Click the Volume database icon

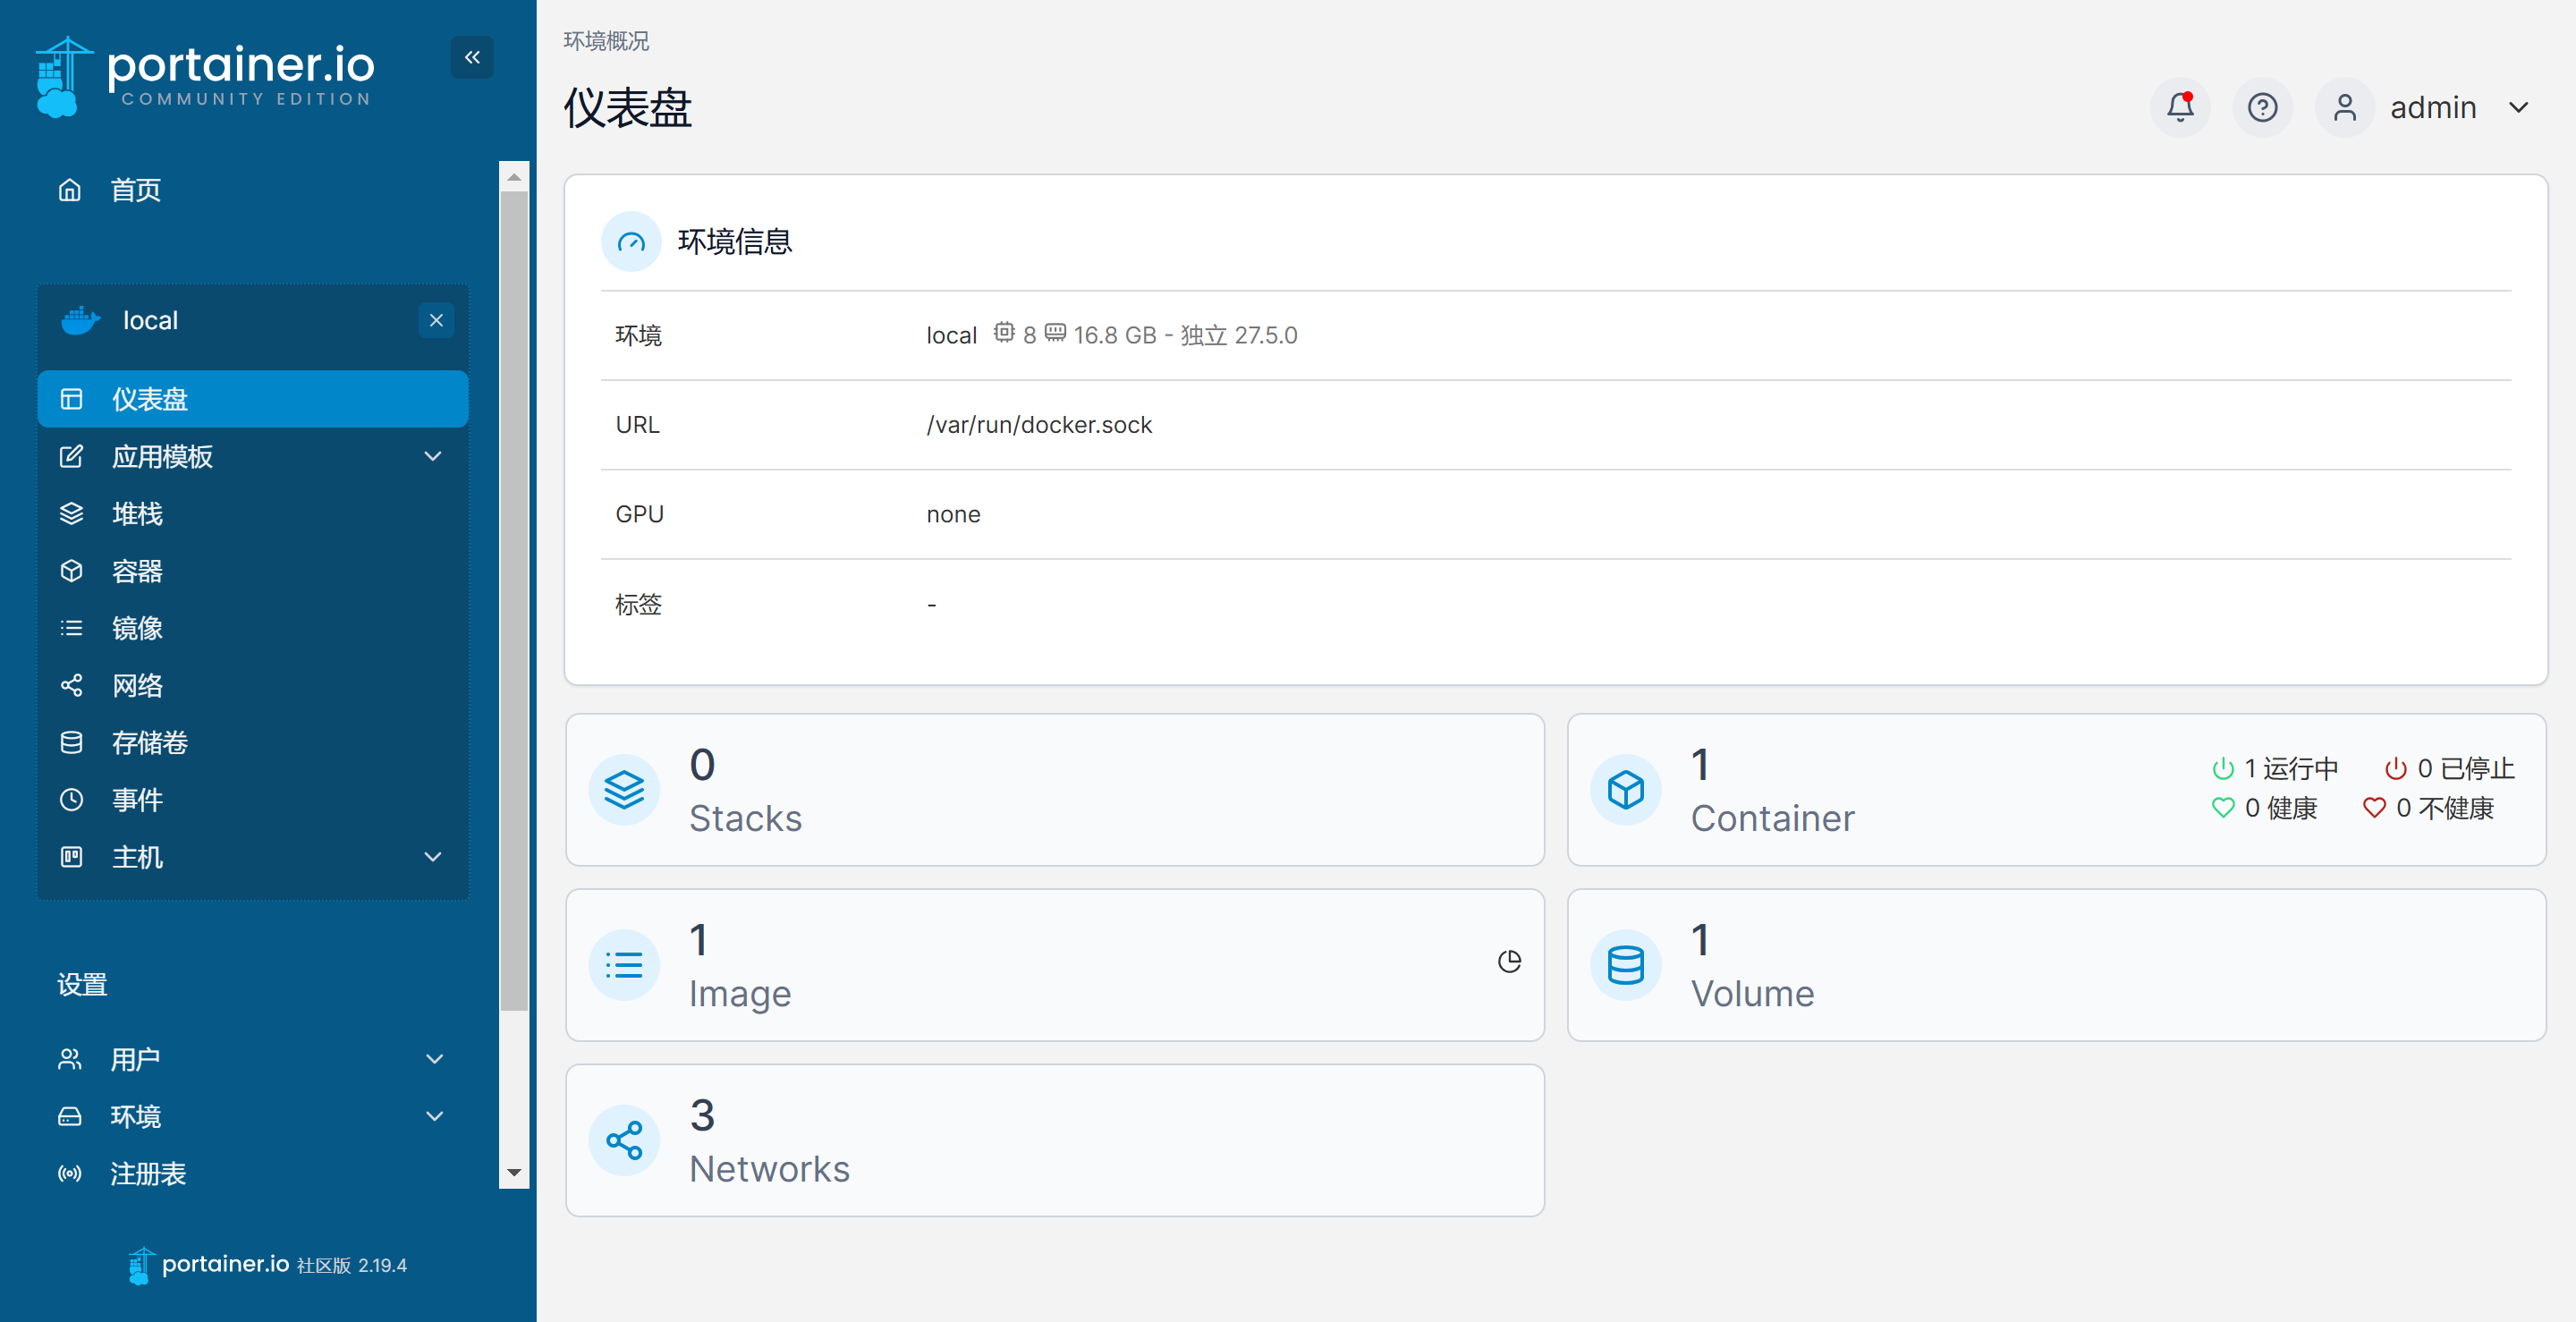pyautogui.click(x=1625, y=965)
